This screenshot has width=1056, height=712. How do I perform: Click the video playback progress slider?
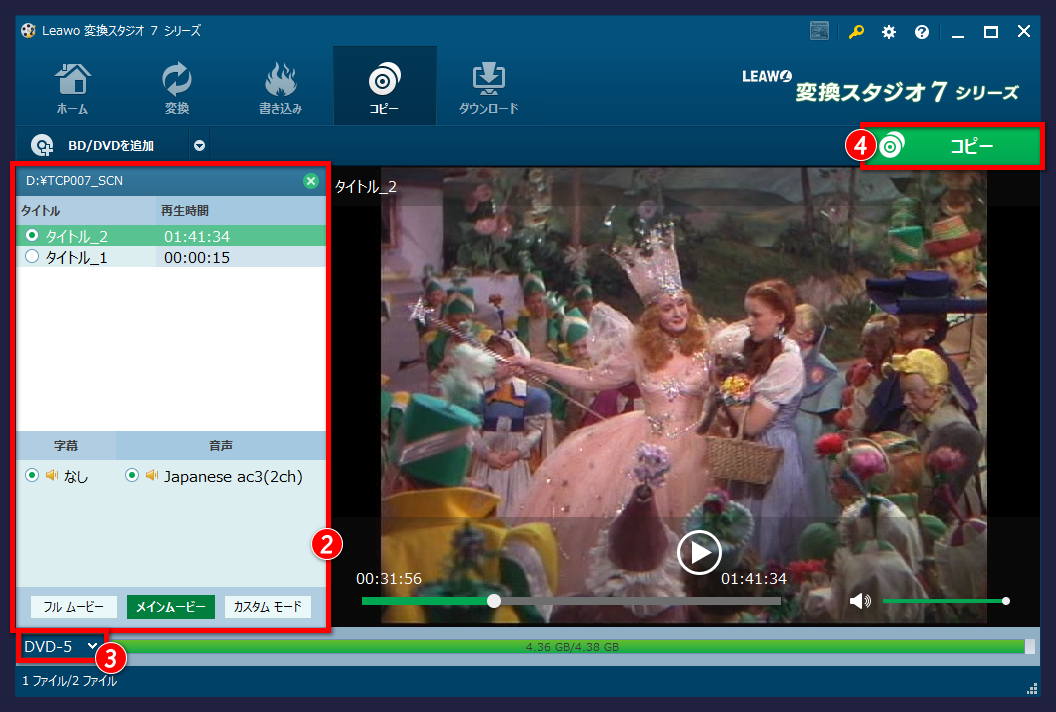[x=570, y=601]
